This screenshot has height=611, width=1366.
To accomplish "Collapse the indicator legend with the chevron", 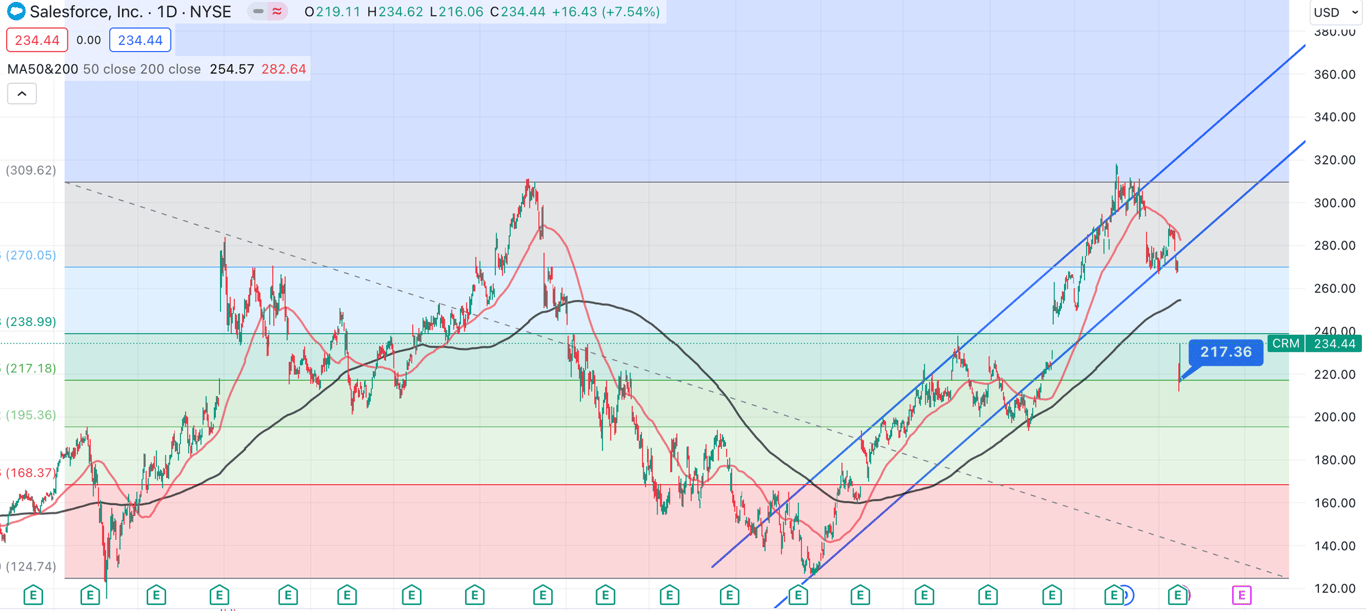I will point(22,94).
